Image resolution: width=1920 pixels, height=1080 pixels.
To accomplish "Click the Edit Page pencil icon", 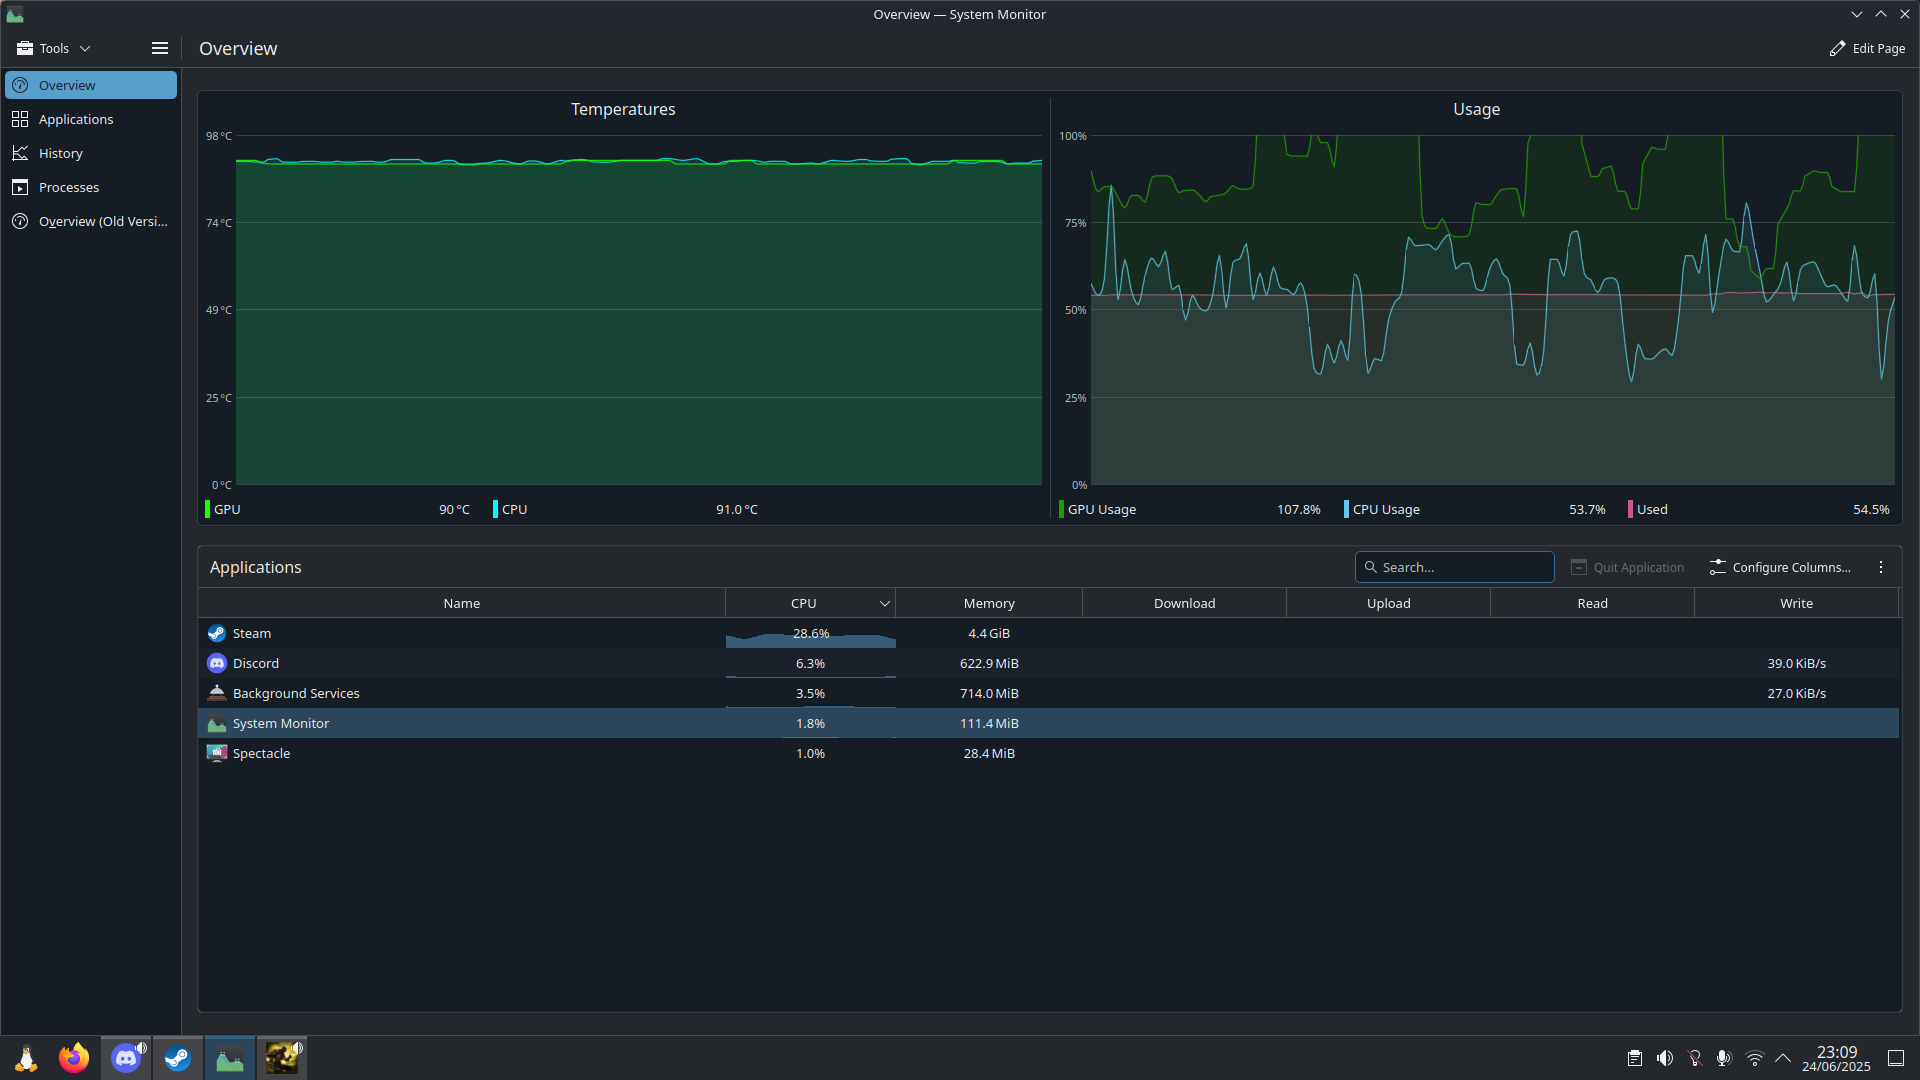I will (1837, 48).
